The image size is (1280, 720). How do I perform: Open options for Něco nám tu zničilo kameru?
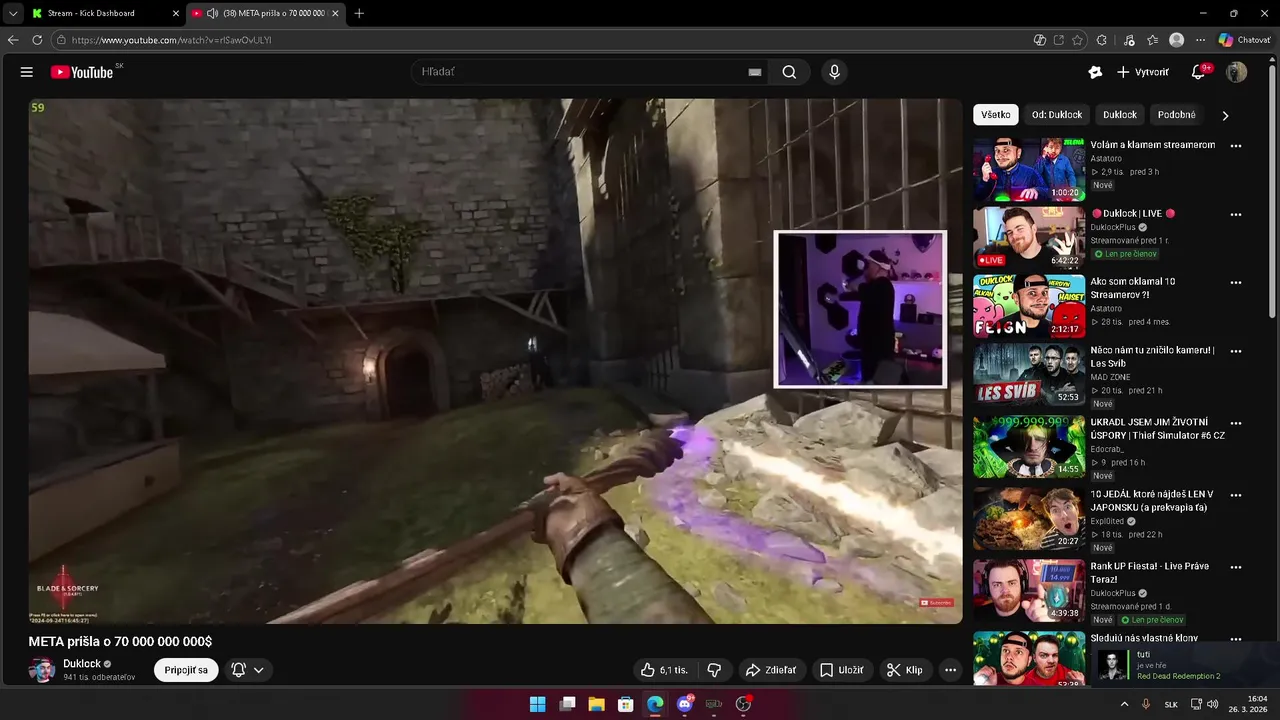pos(1236,352)
